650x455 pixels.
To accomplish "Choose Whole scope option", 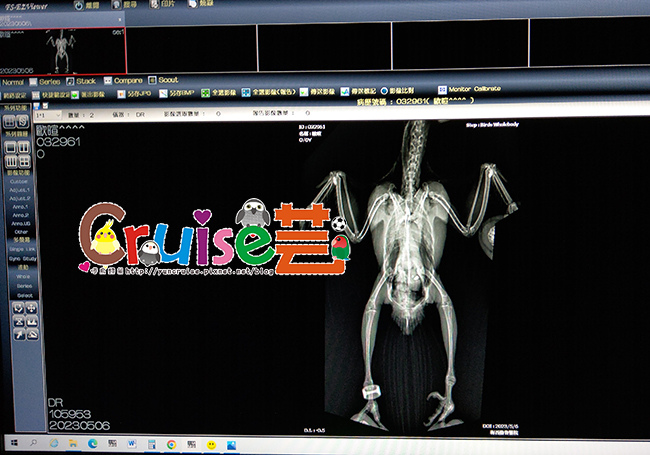I will 23,276.
